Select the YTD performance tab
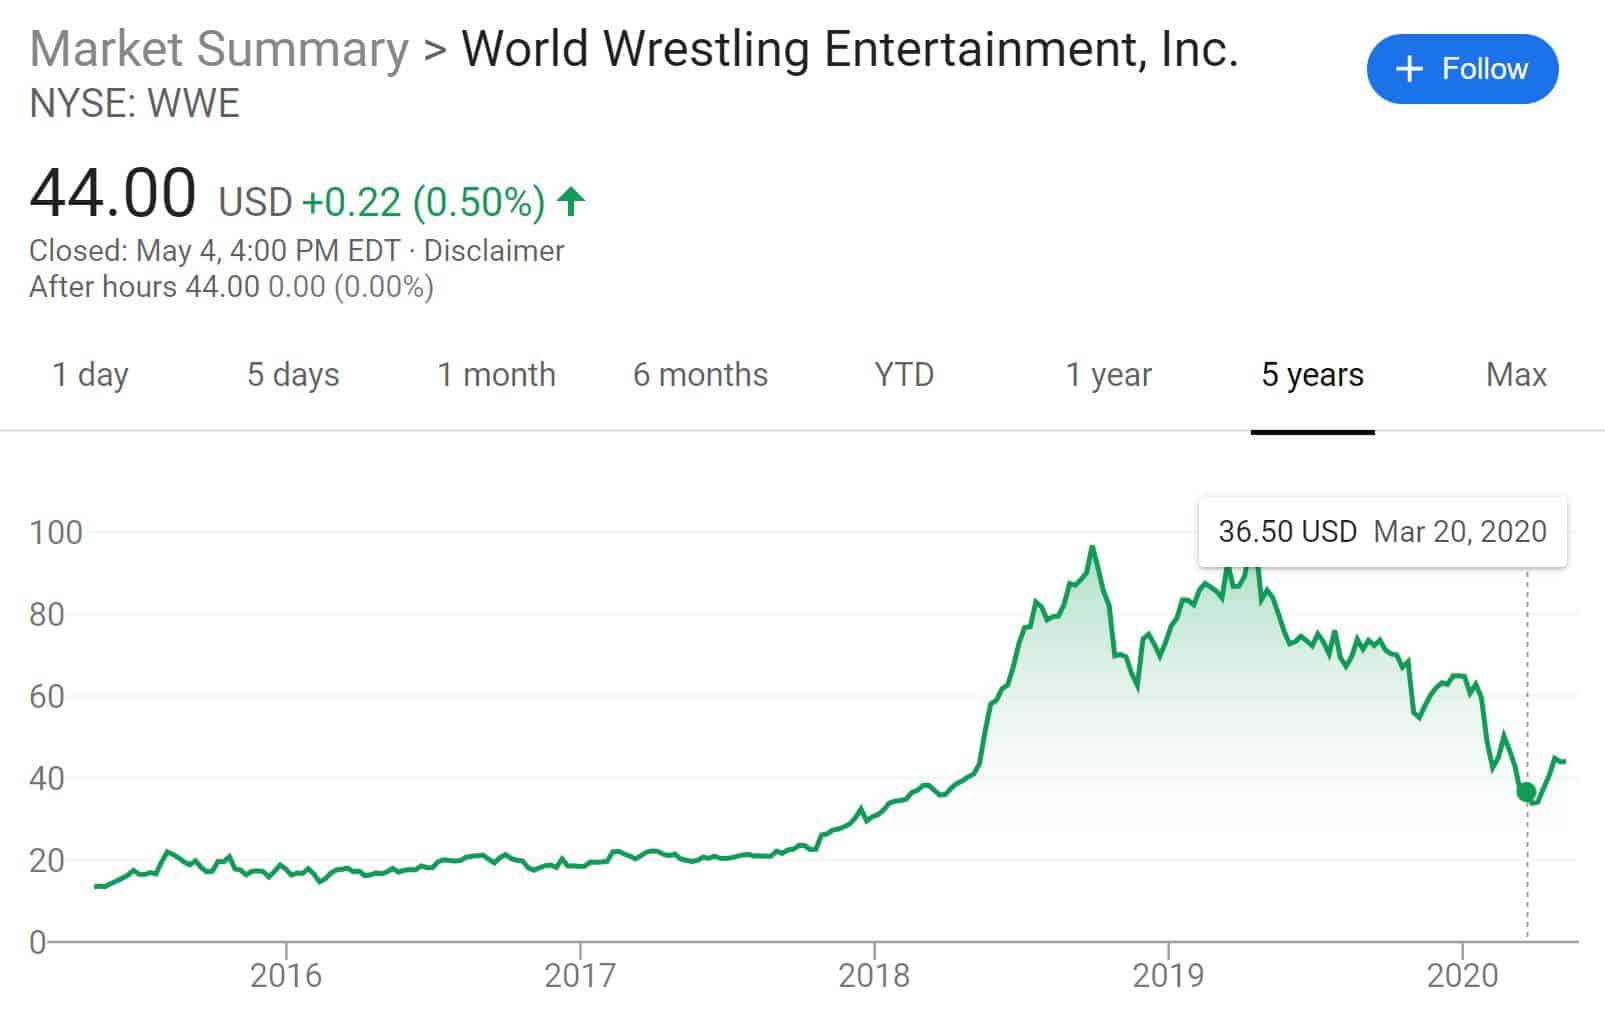The image size is (1605, 1009). pos(903,375)
